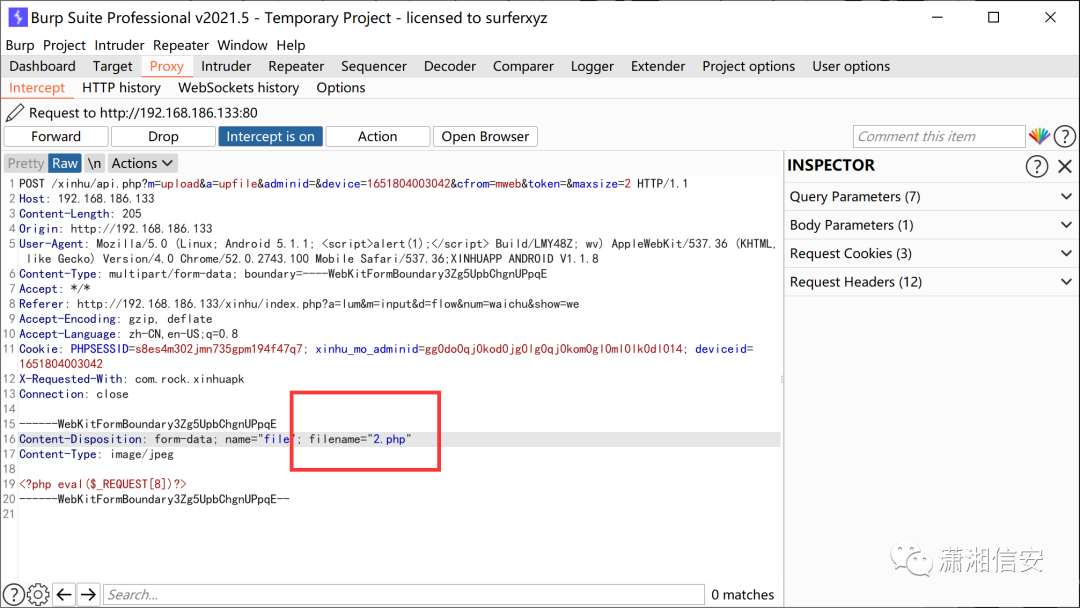Screen dimensions: 1080x608
Task: Click the Request to http://192.168.186.133:80 label
Action: coord(143,113)
